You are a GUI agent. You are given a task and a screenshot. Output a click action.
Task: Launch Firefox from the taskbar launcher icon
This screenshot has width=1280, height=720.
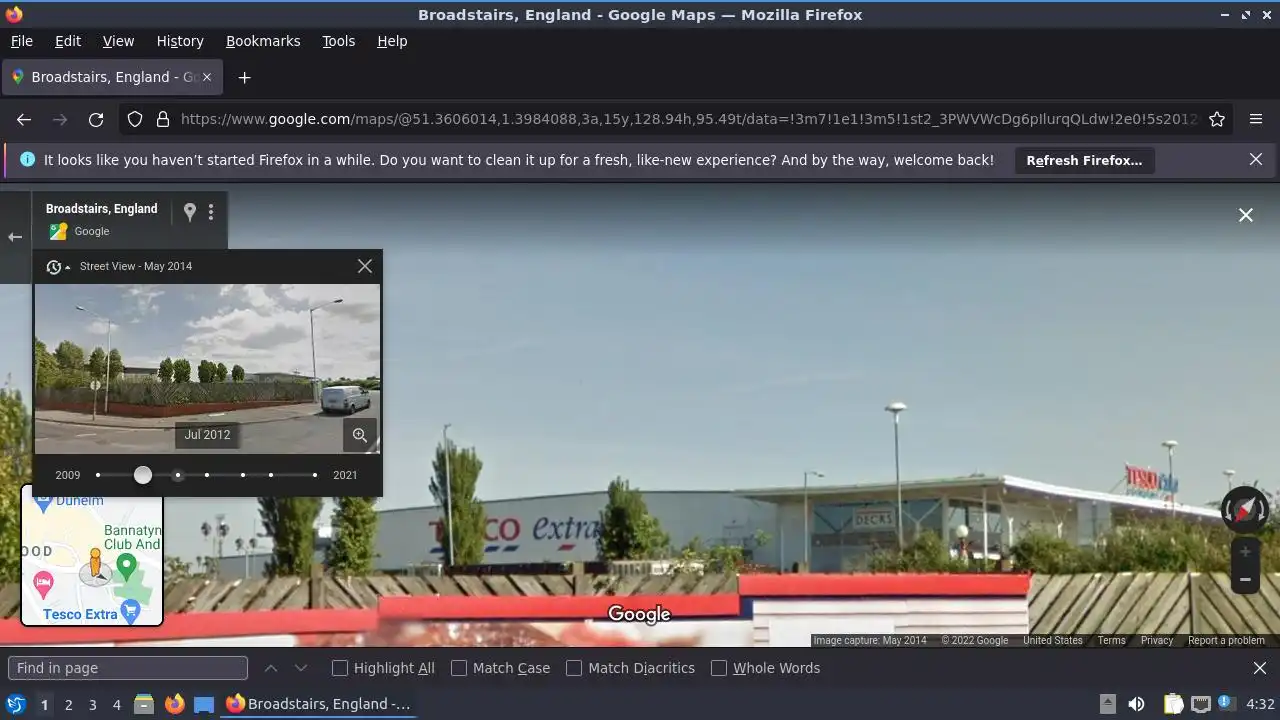[x=174, y=704]
